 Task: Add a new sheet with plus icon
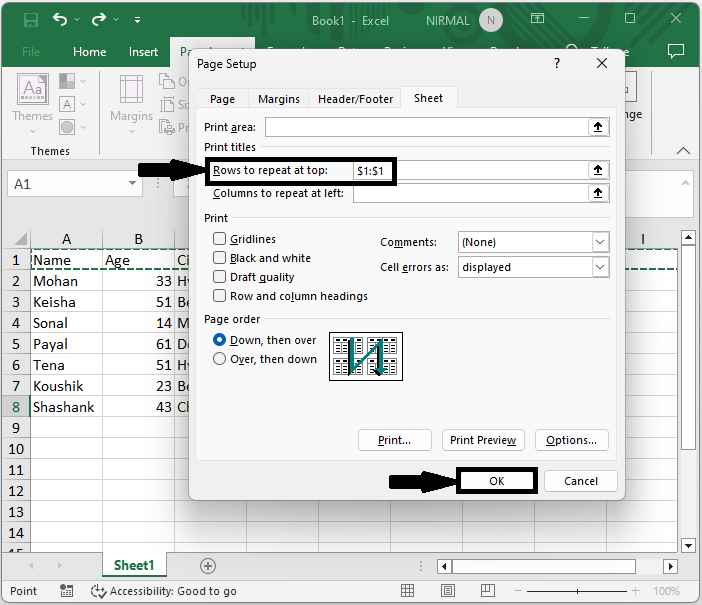(x=207, y=566)
